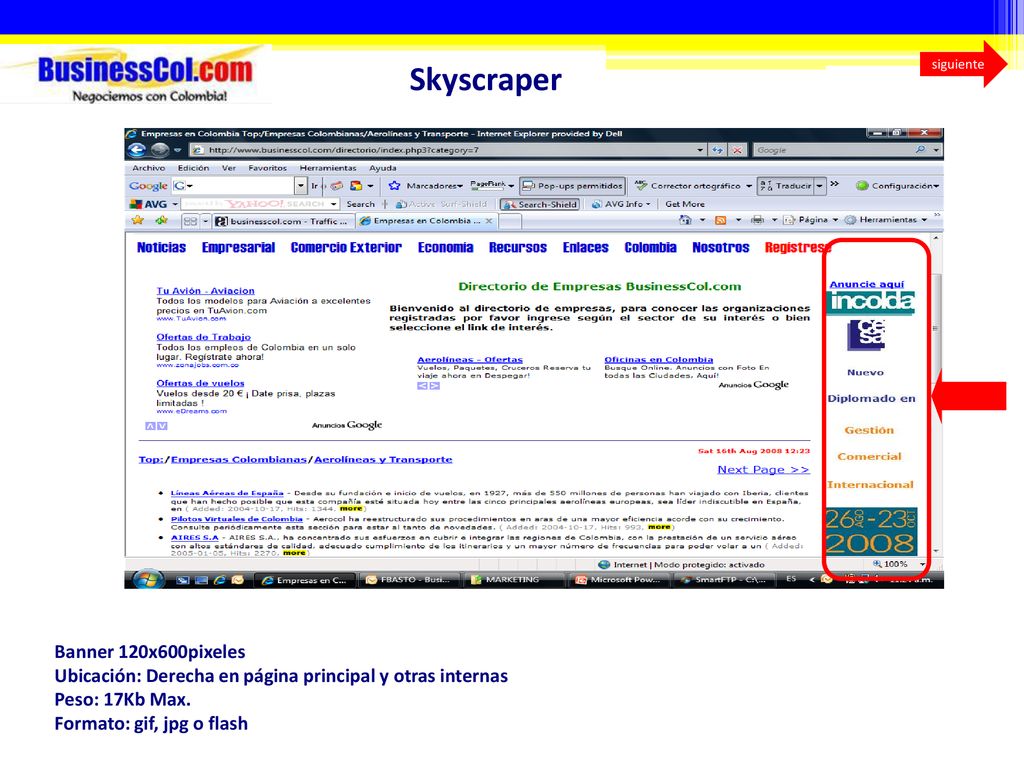Screen dimensions: 1024x768
Task: Switch to the businesscol.com - Traffic tab
Action: 283,221
